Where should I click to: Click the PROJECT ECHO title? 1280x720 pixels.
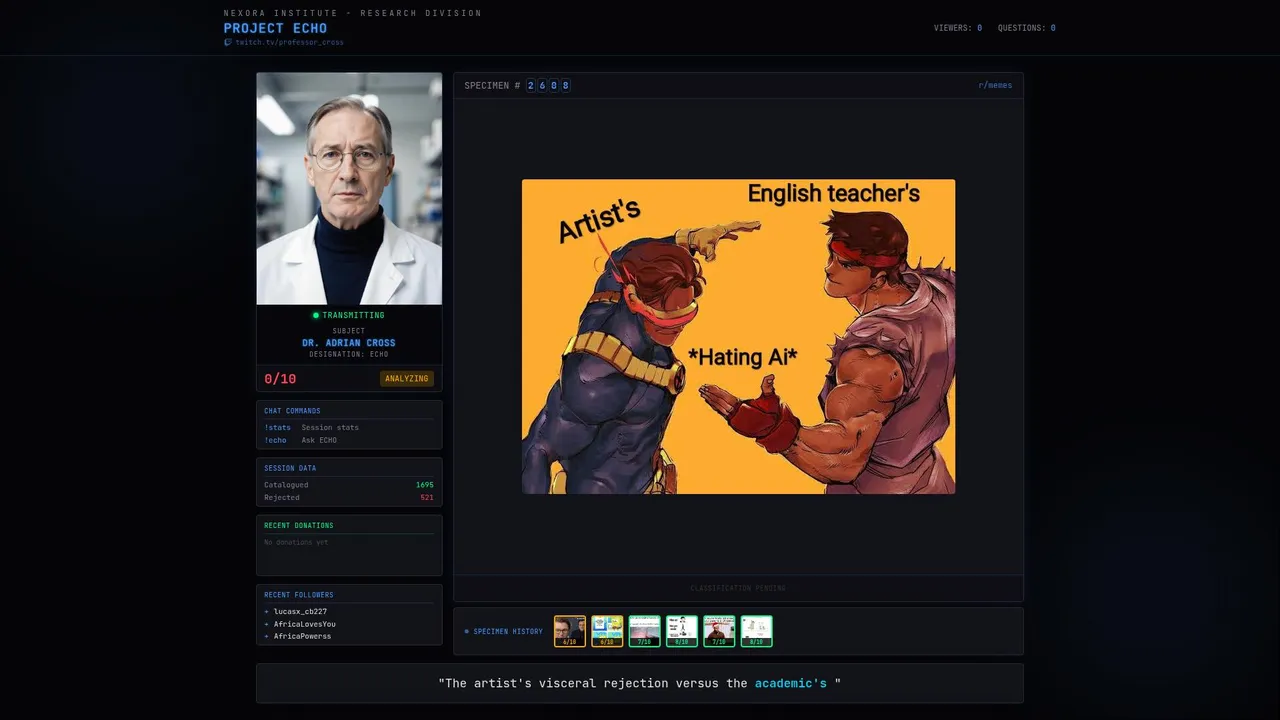(x=275, y=28)
